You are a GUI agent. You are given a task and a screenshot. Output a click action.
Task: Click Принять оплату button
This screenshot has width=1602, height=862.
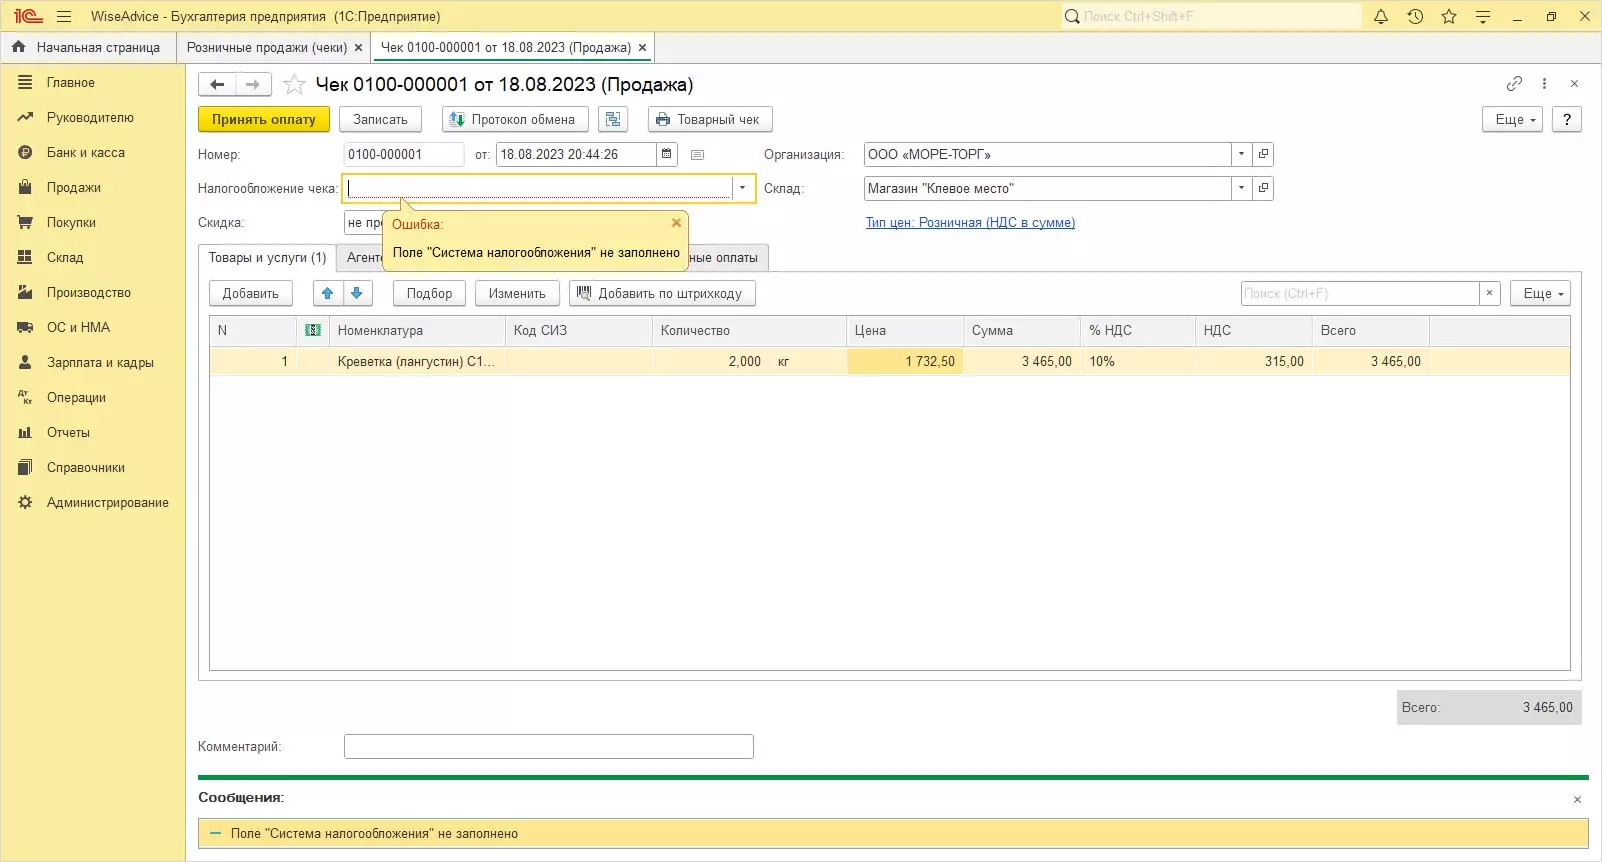click(x=264, y=119)
